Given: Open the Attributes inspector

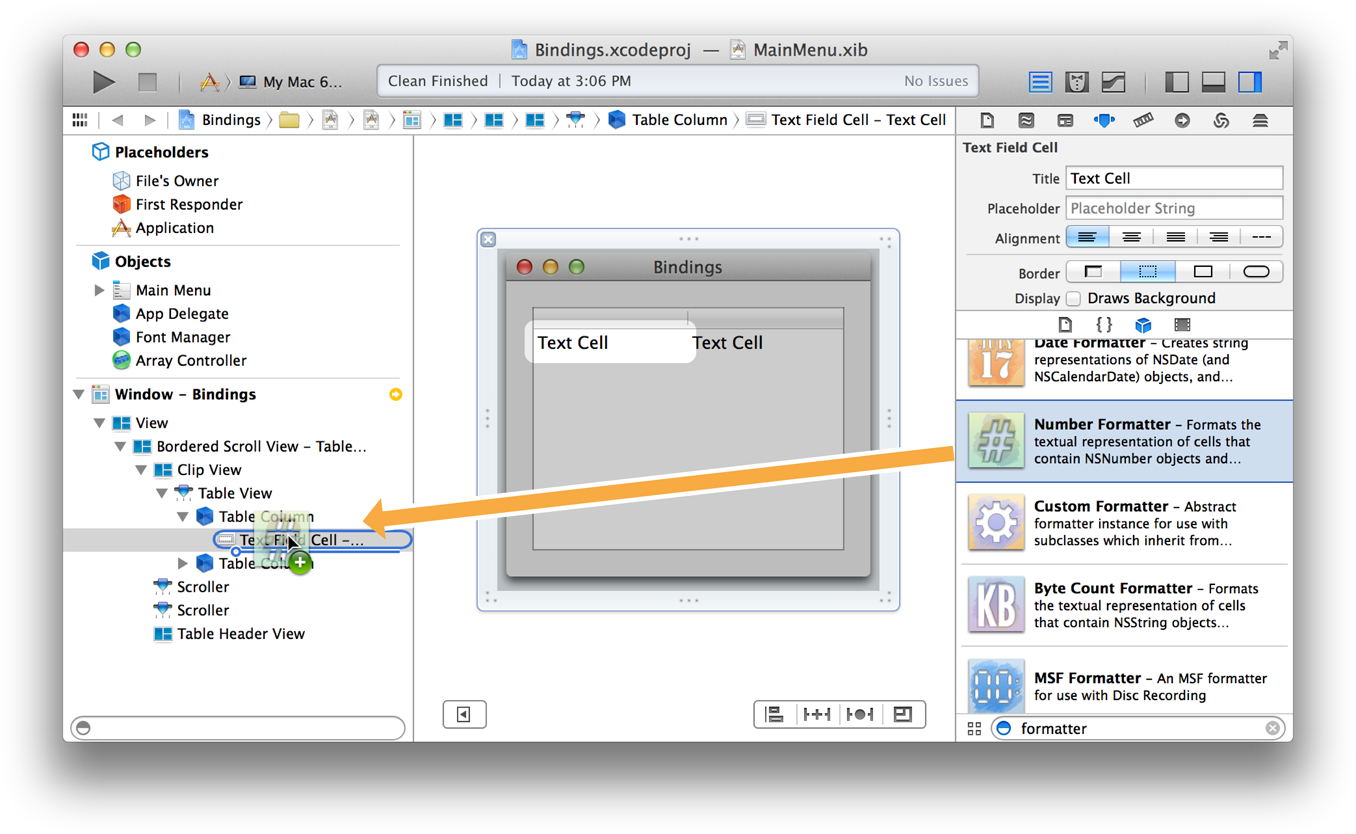Looking at the screenshot, I should click(x=1104, y=120).
